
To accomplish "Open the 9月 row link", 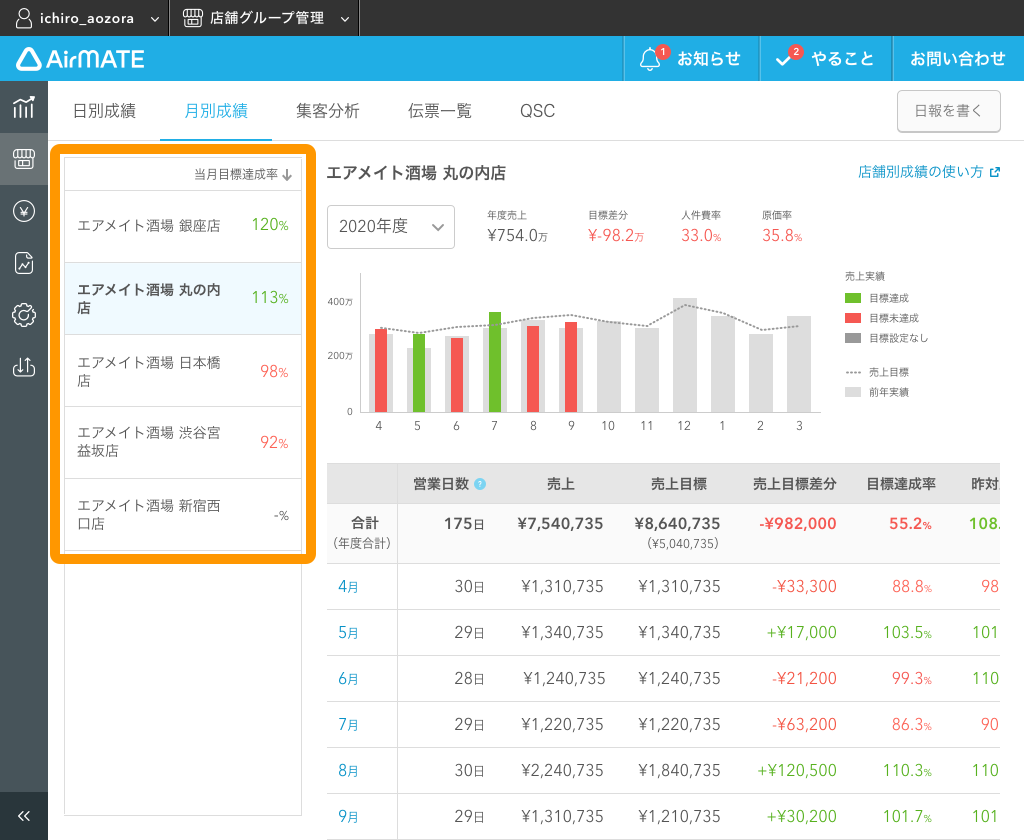I will (x=348, y=816).
